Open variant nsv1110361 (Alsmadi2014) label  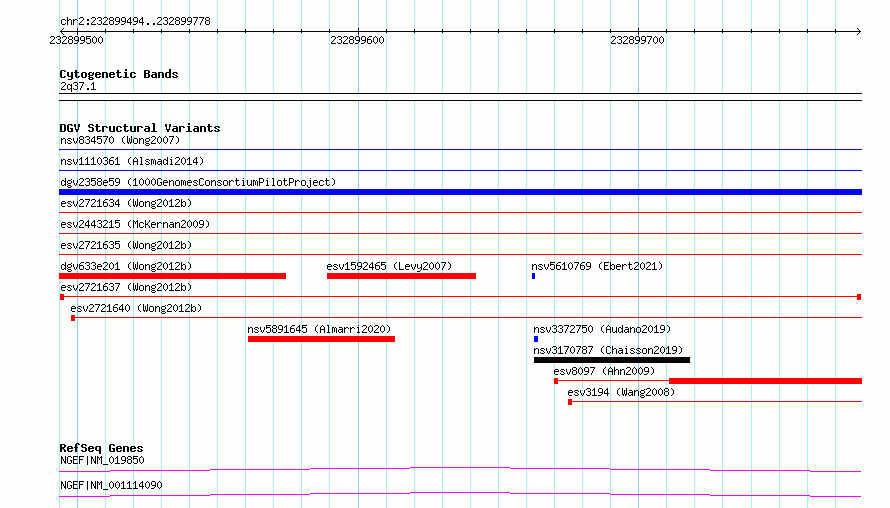132,161
